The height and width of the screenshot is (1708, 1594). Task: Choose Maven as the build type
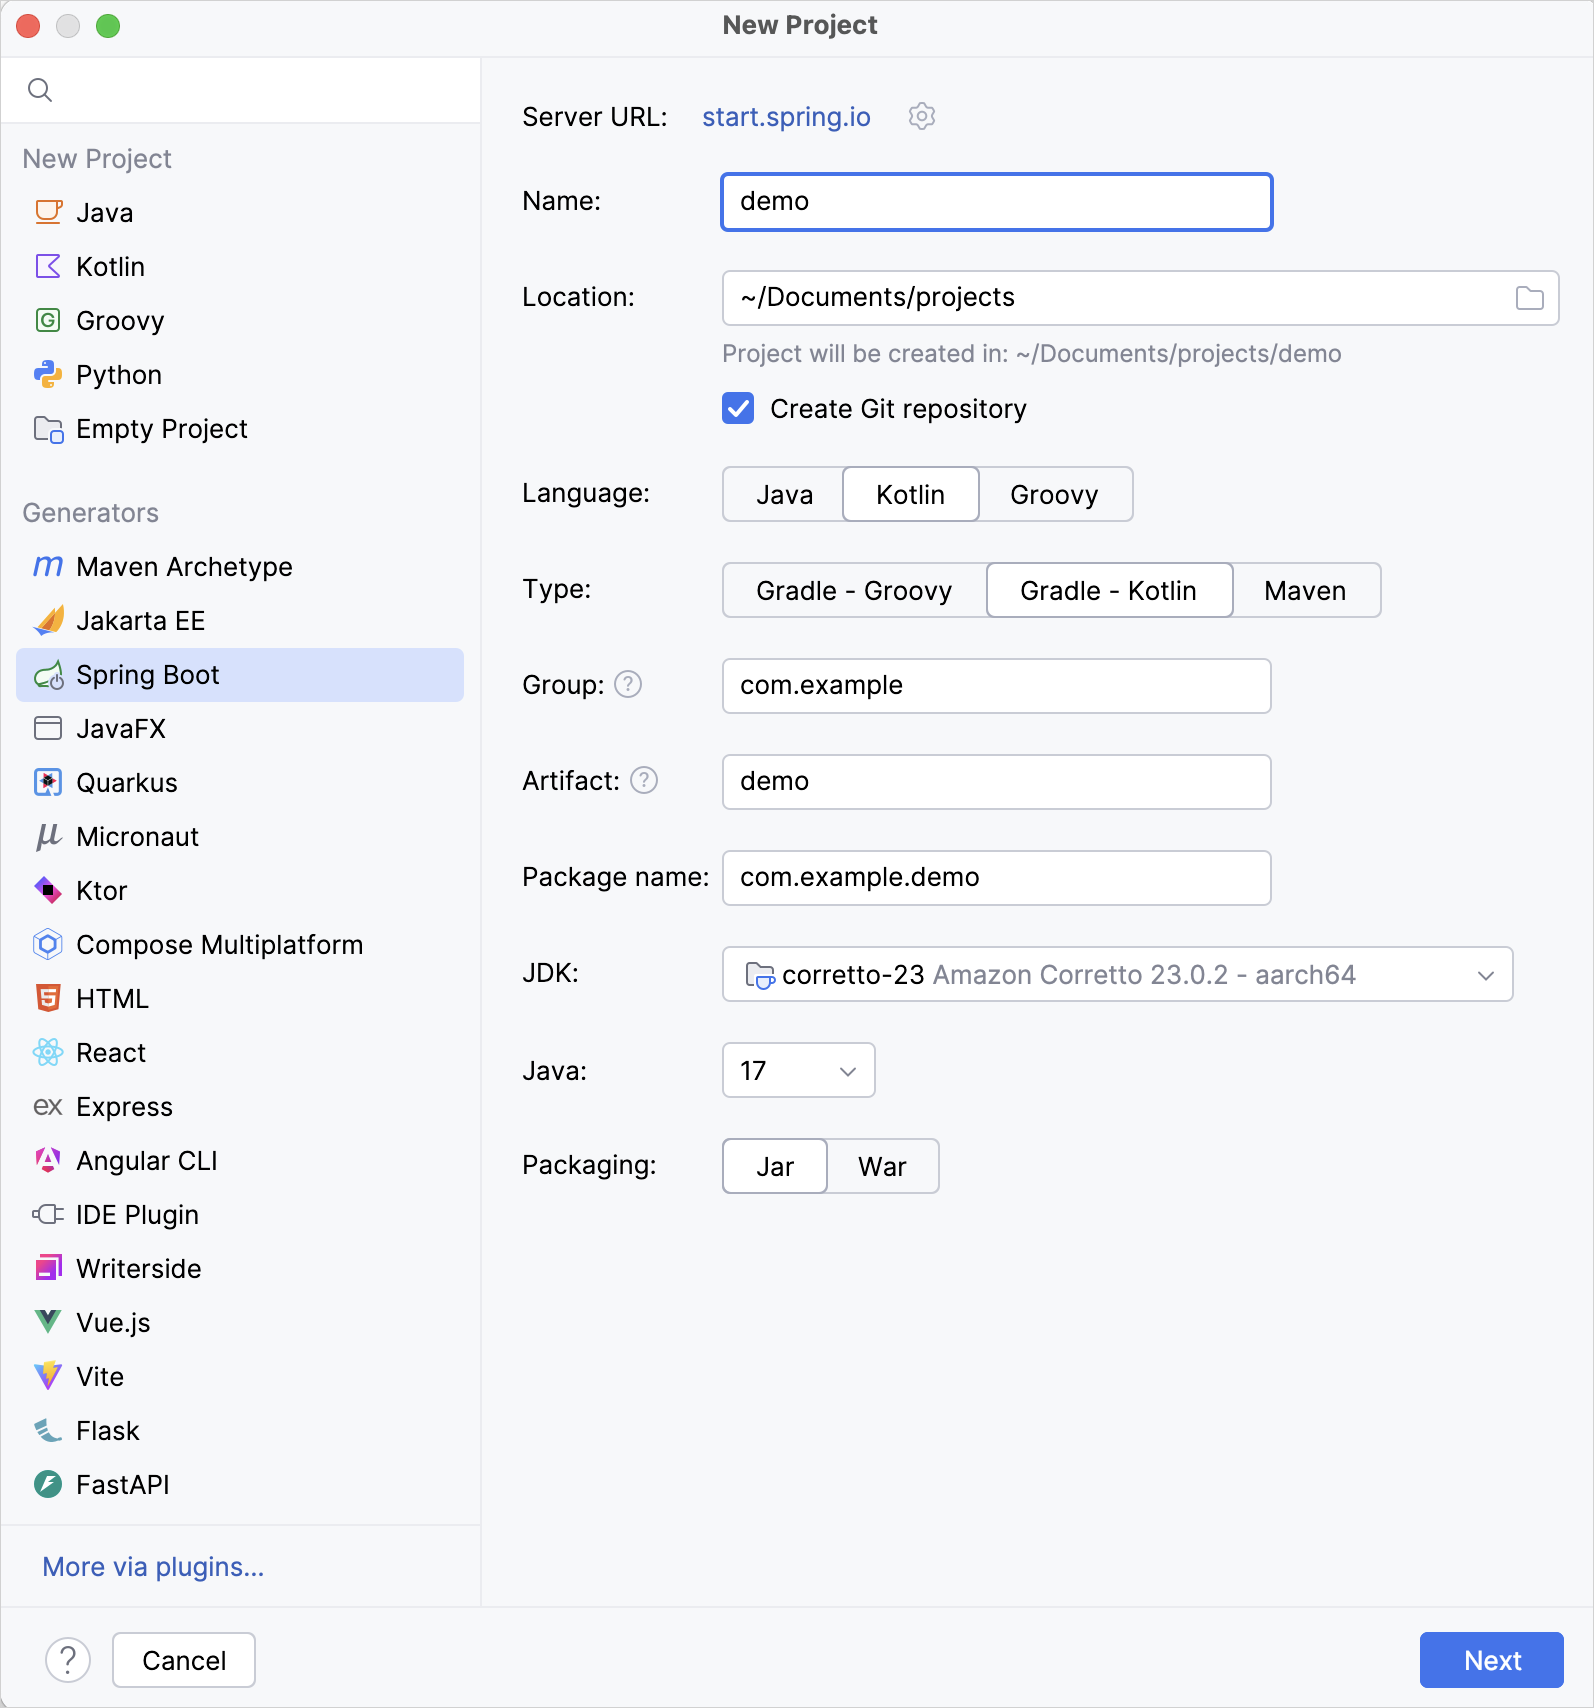(x=1305, y=591)
